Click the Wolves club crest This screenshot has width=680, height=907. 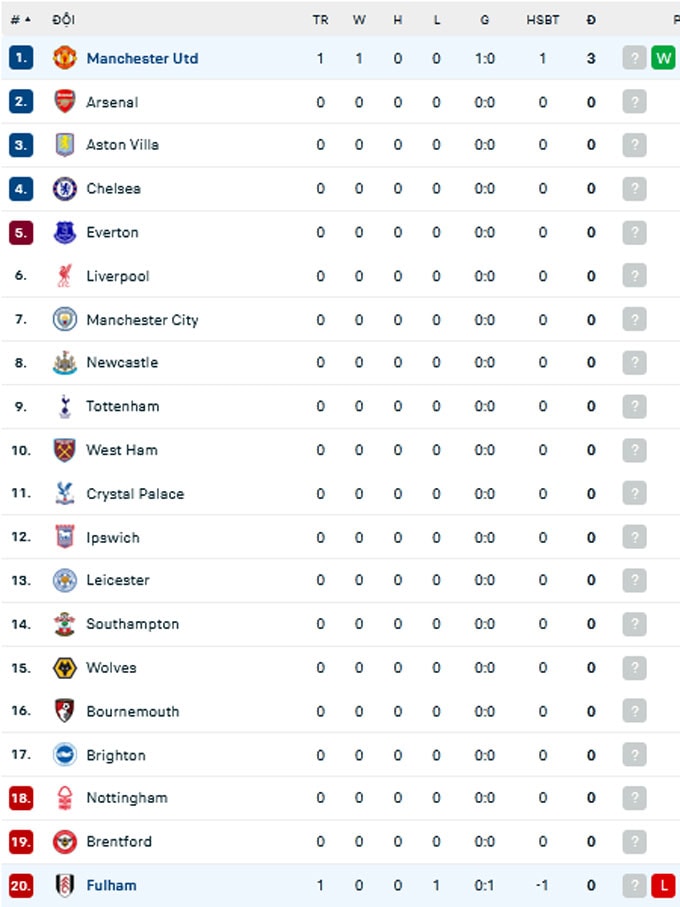click(65, 668)
